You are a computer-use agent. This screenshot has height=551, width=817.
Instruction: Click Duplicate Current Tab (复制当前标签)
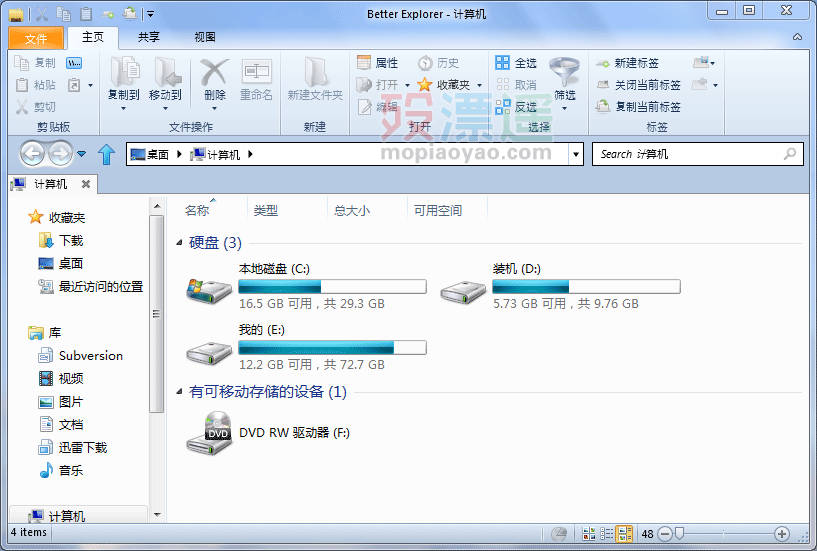click(639, 107)
